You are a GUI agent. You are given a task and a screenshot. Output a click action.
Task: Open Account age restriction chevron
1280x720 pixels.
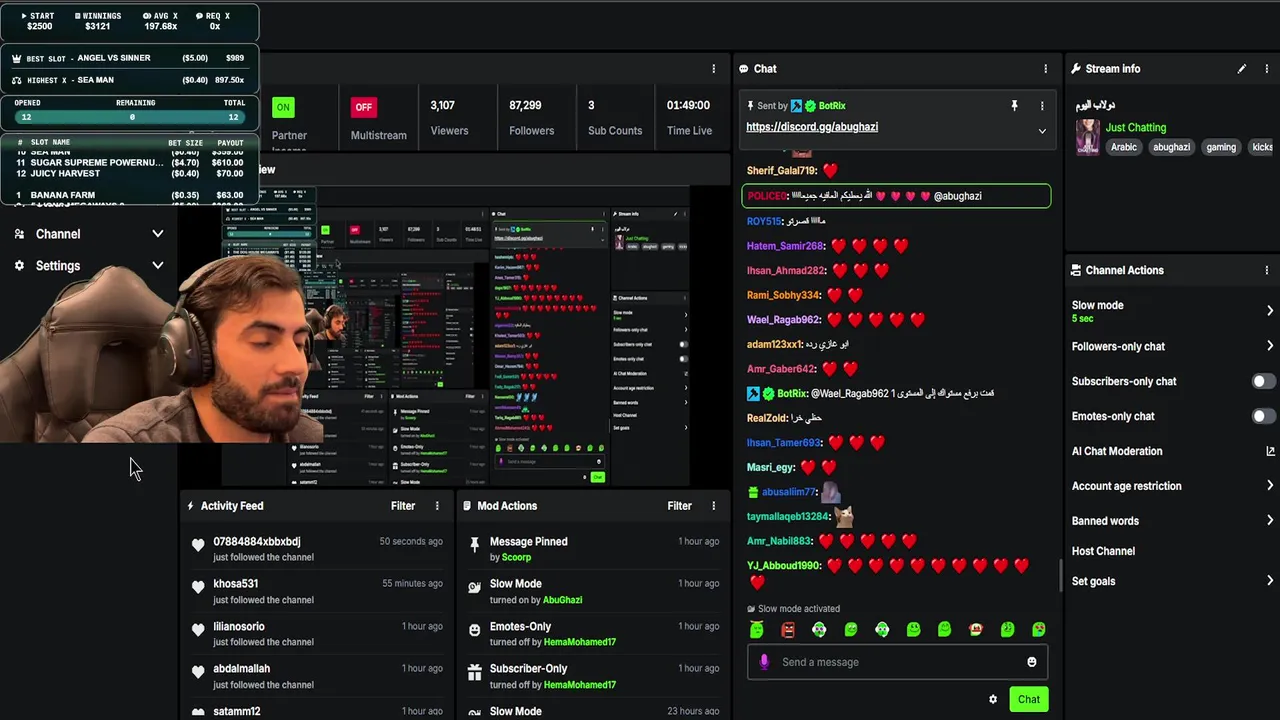tap(1270, 486)
